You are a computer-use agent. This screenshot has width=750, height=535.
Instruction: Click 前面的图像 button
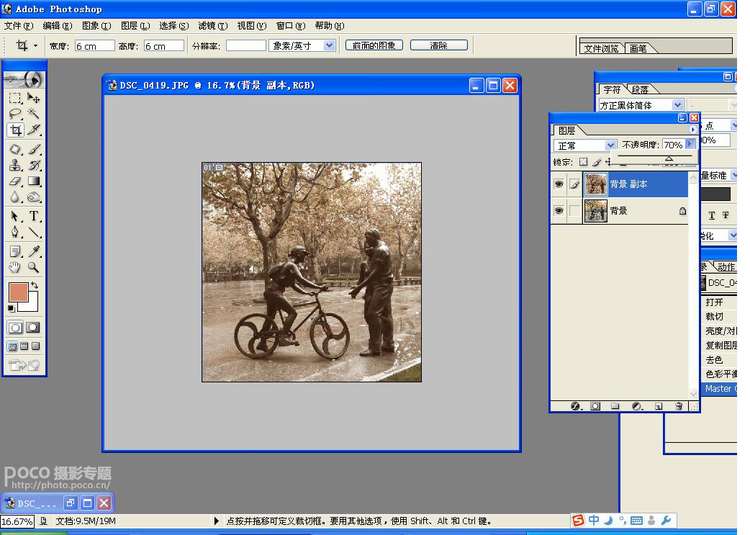tap(374, 45)
